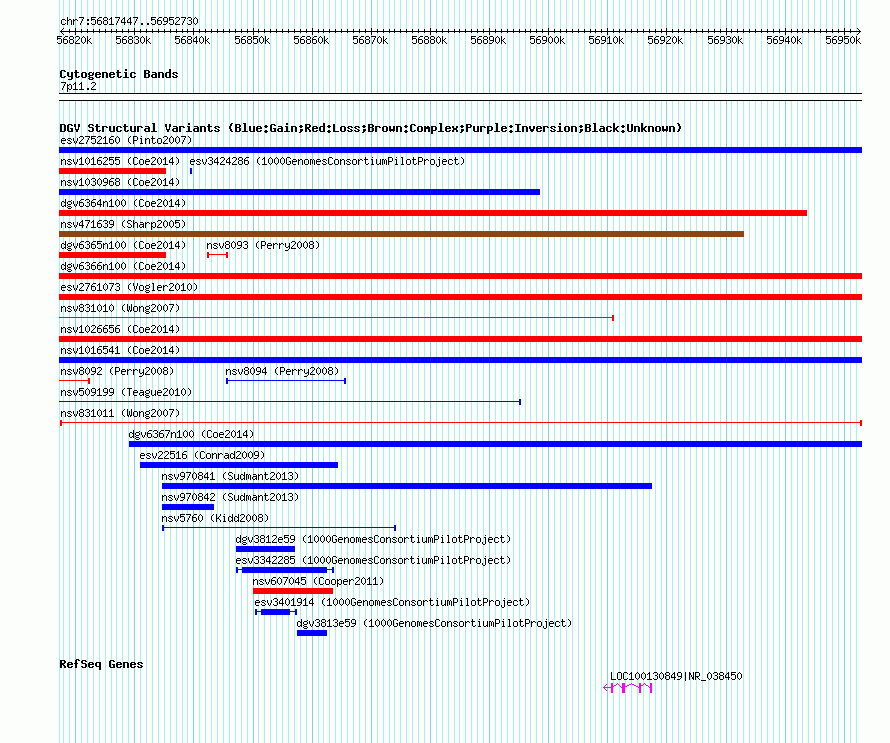Click dgv6365n100 (Coe2014) label
Screen dimensions: 890x743
[123, 245]
